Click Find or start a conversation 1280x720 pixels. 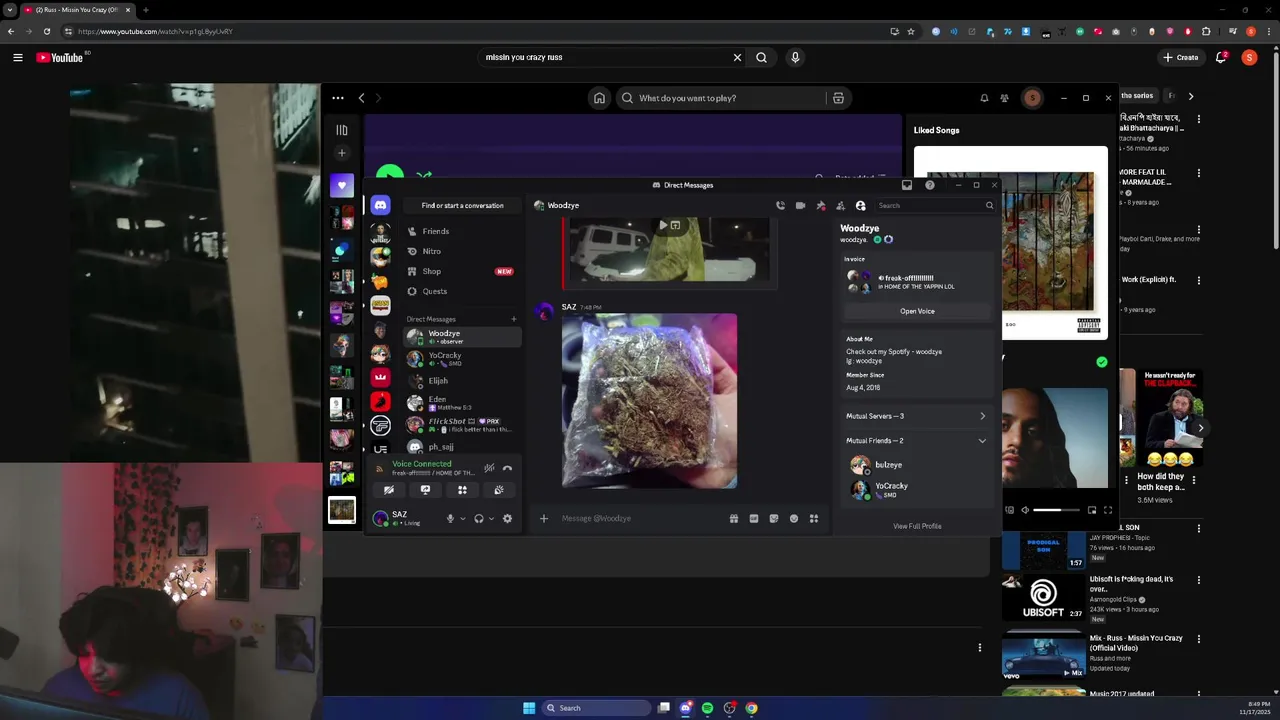coord(462,205)
